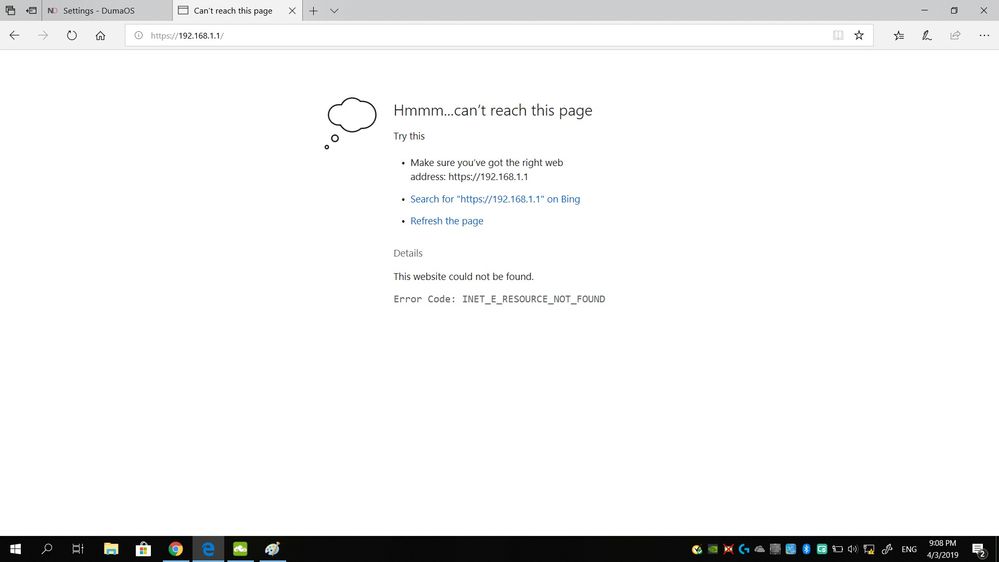Open Add notes pen icon
This screenshot has height=562, width=999.
[927, 35]
